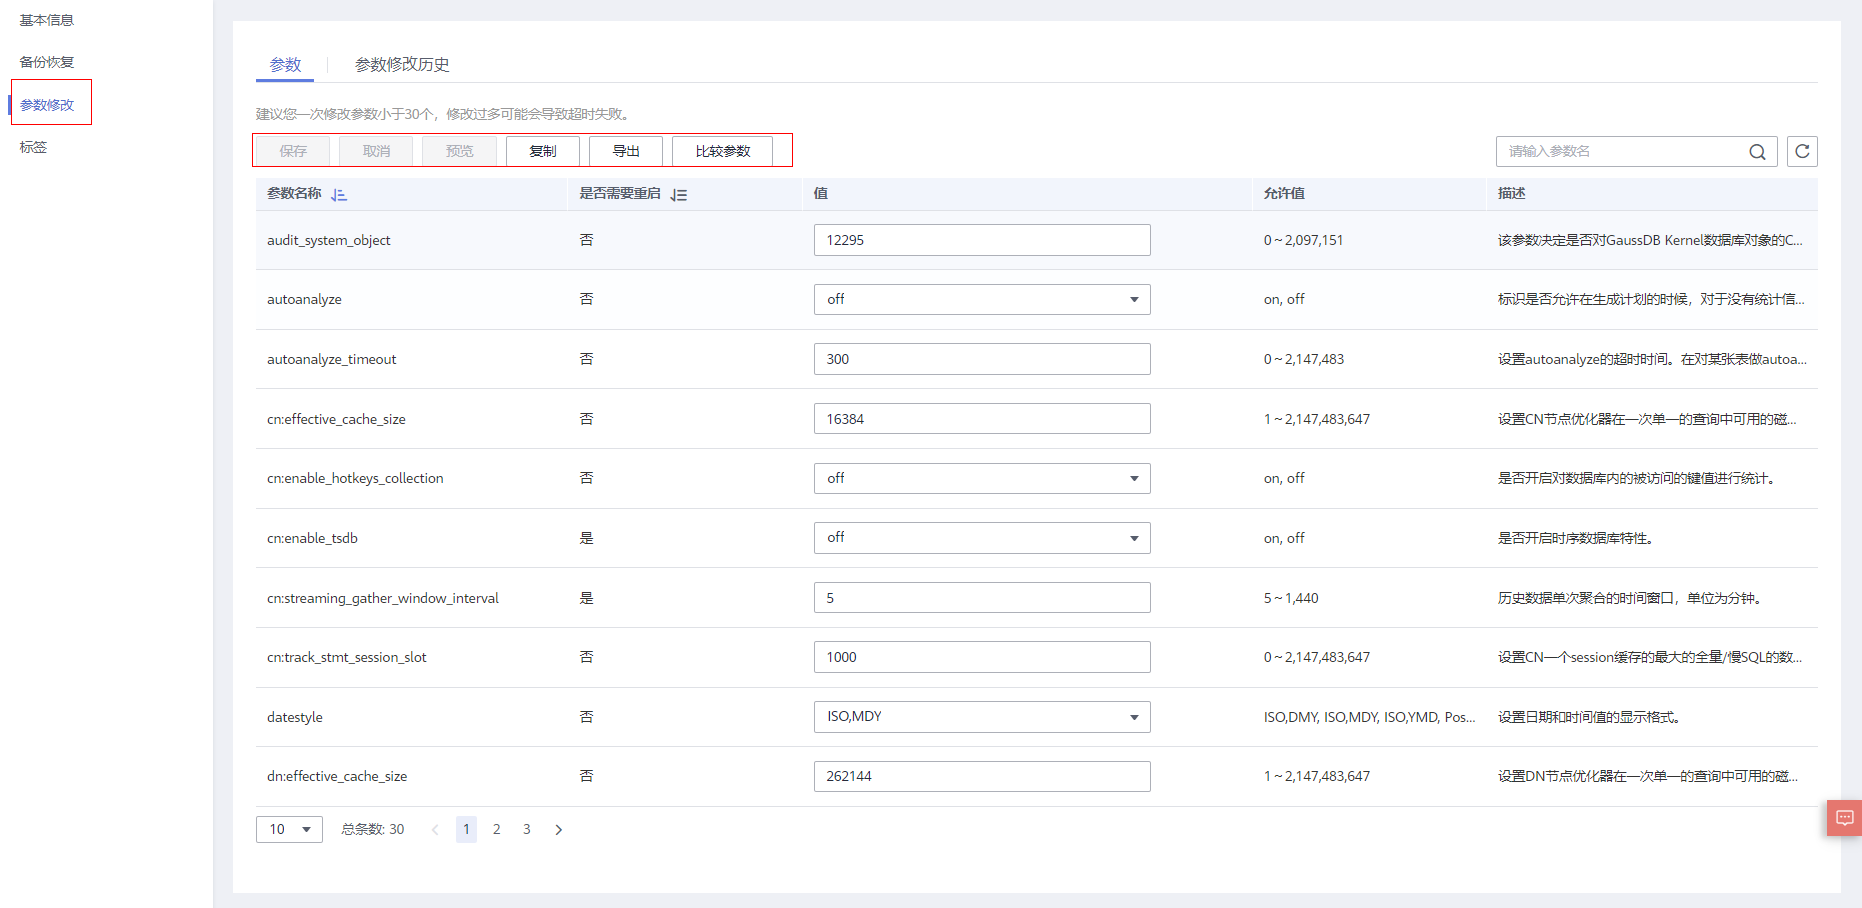
Task: Open 标签 in the sidebar
Action: pyautogui.click(x=34, y=147)
